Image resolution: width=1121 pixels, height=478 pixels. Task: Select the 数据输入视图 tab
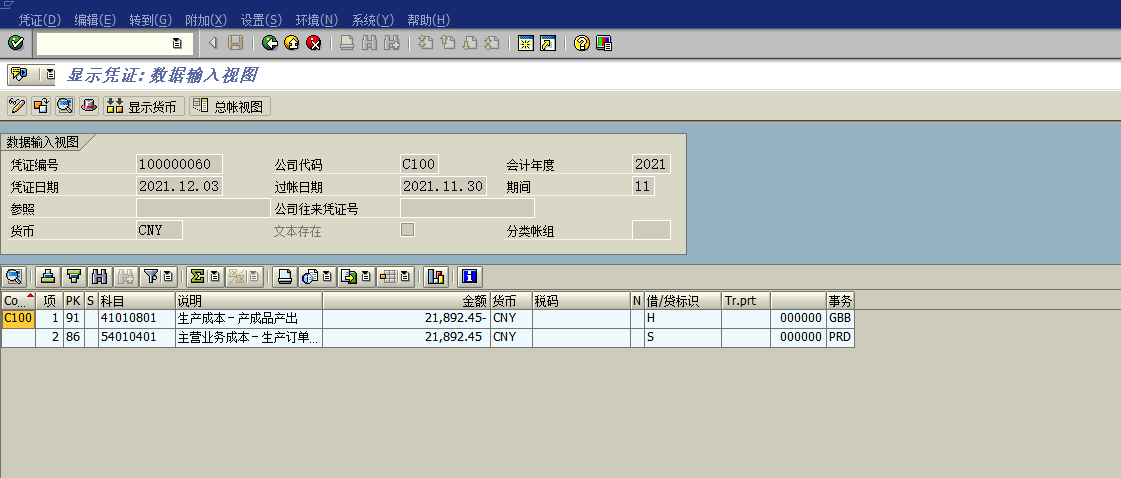[42, 141]
